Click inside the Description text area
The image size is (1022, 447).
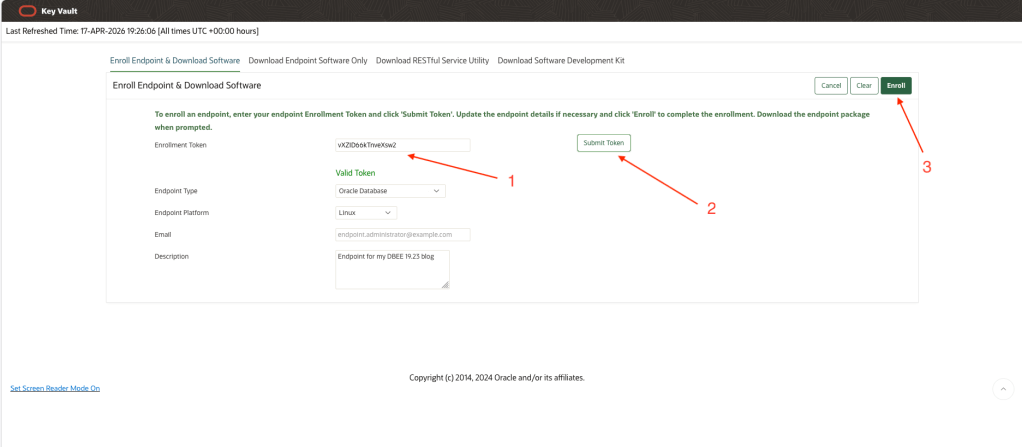pyautogui.click(x=392, y=269)
